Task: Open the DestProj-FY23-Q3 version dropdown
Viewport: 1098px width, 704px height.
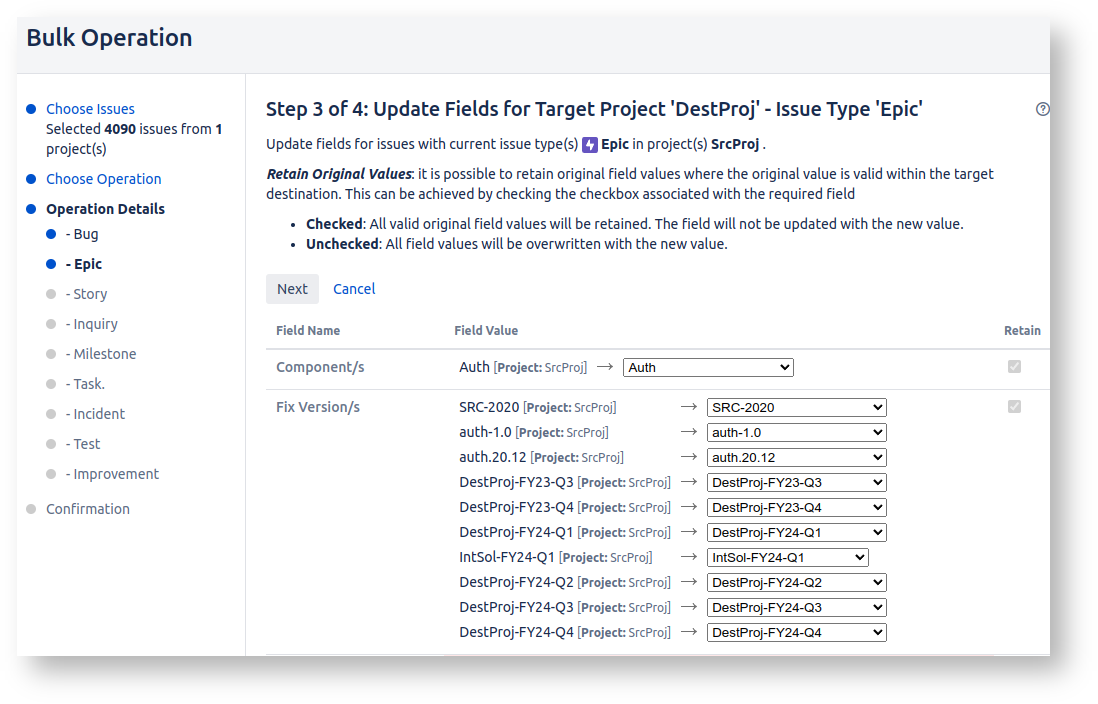Action: coord(796,483)
